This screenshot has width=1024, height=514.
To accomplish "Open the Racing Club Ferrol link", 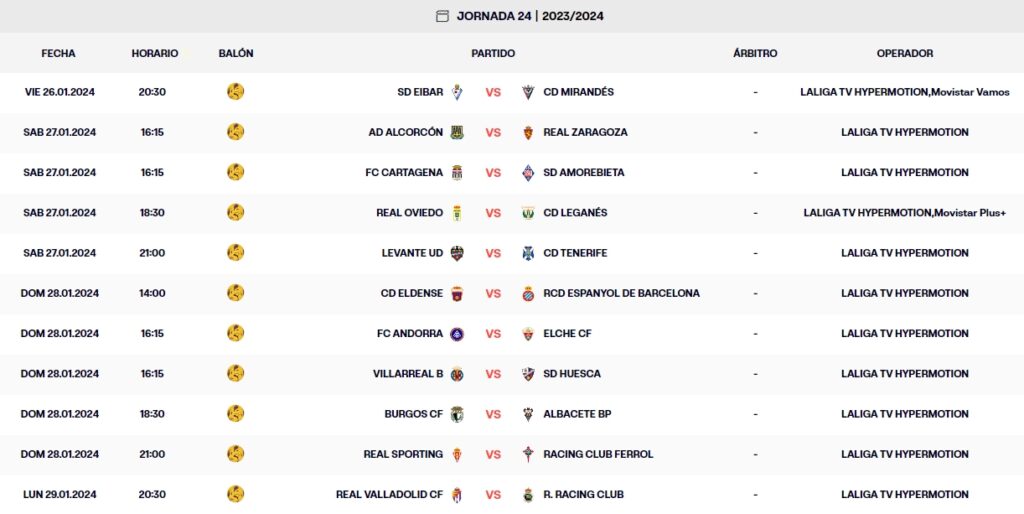I will (x=598, y=454).
